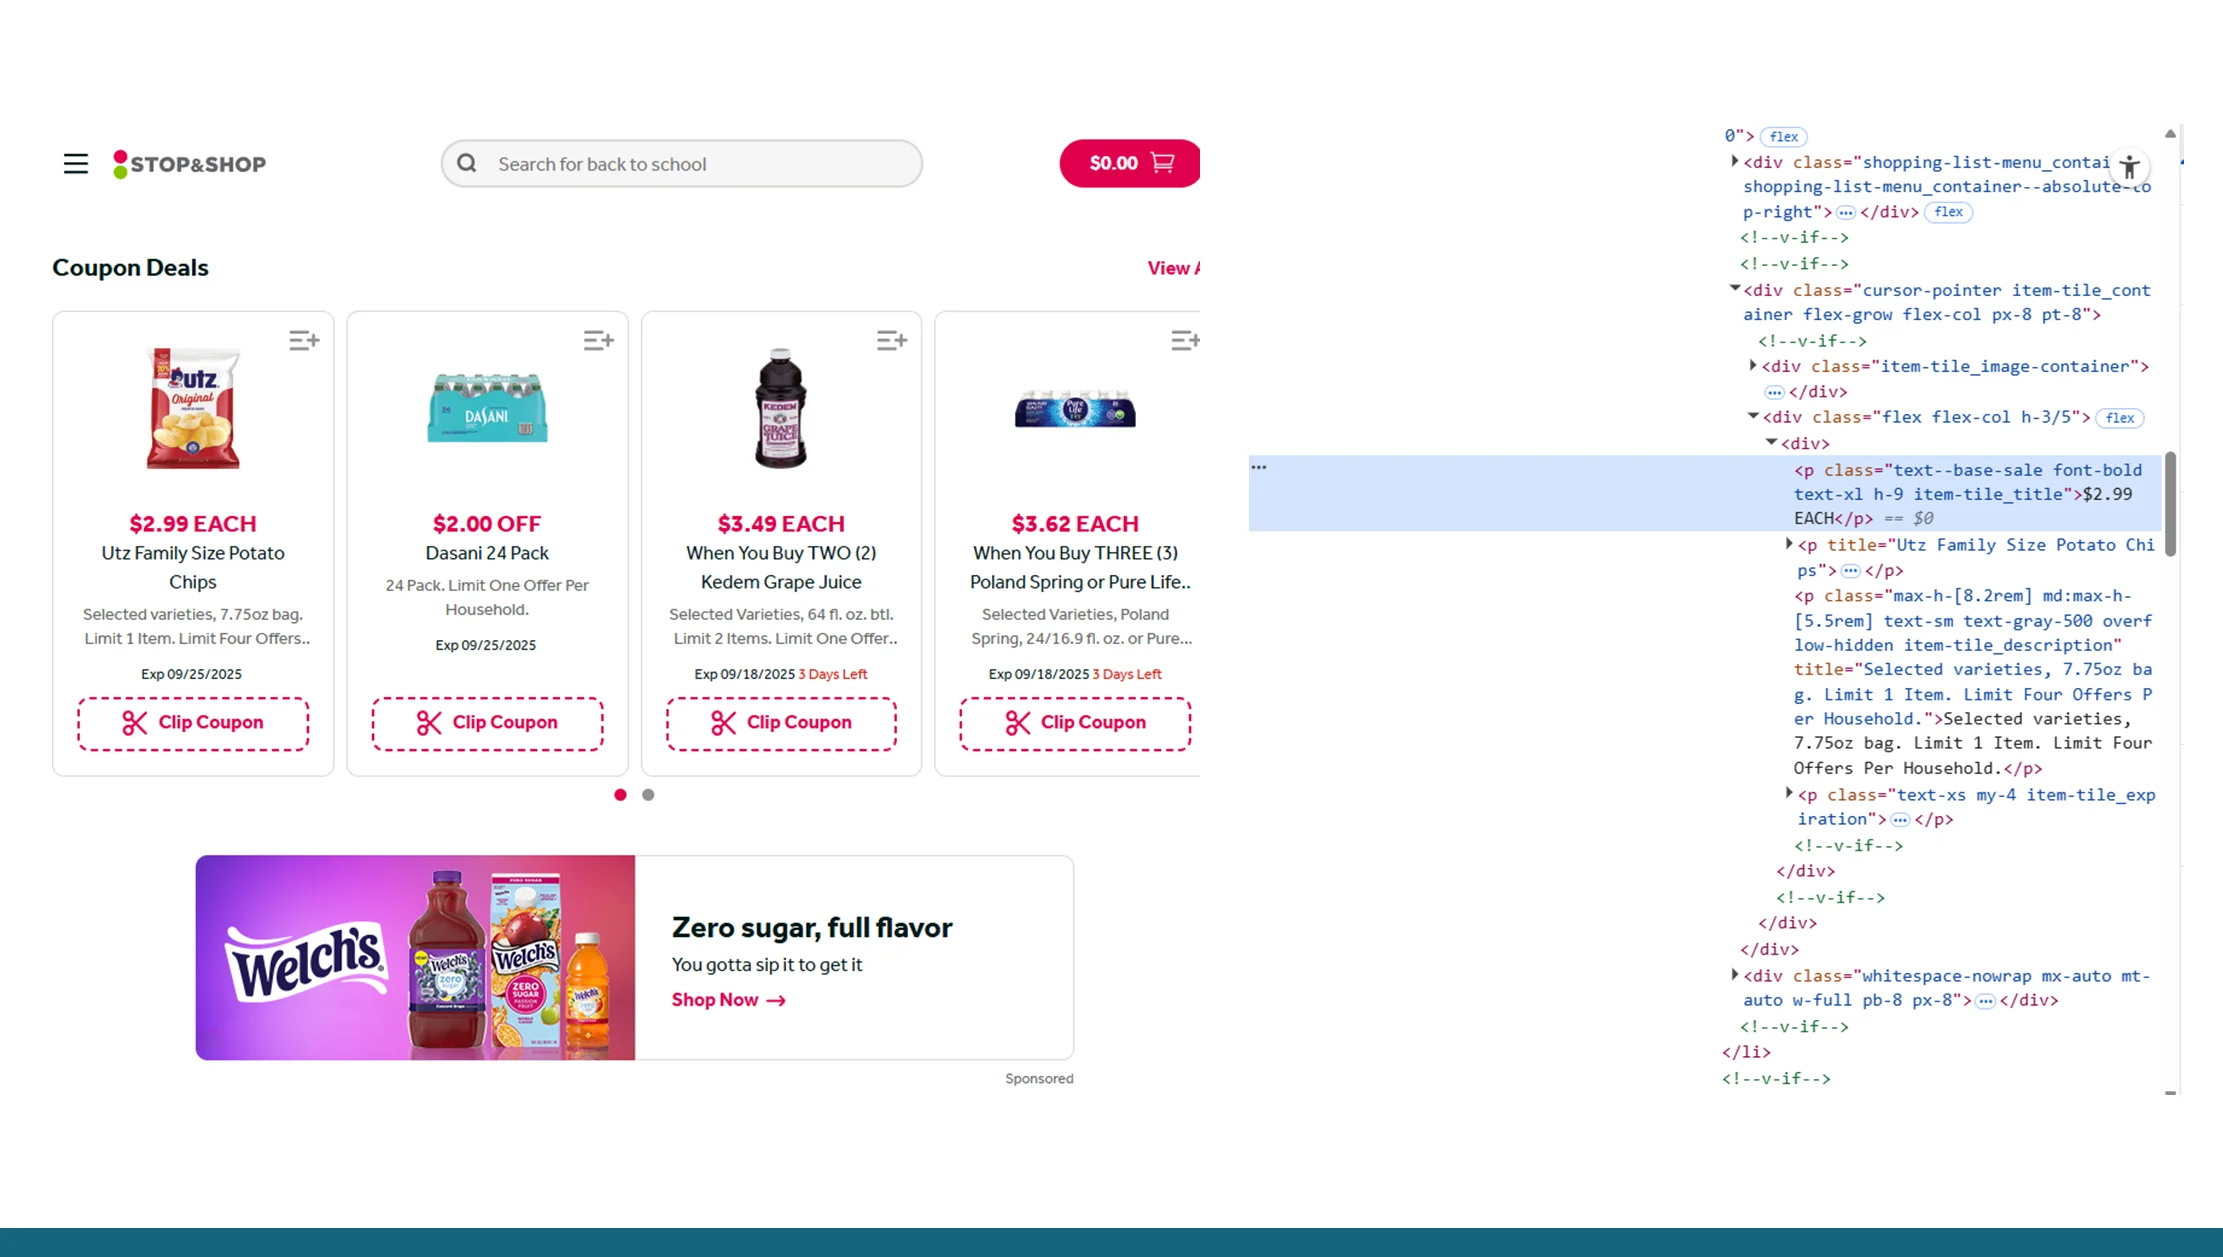Screen dimensions: 2223x1257
Task: Click the search magnifier icon
Action: (466, 163)
